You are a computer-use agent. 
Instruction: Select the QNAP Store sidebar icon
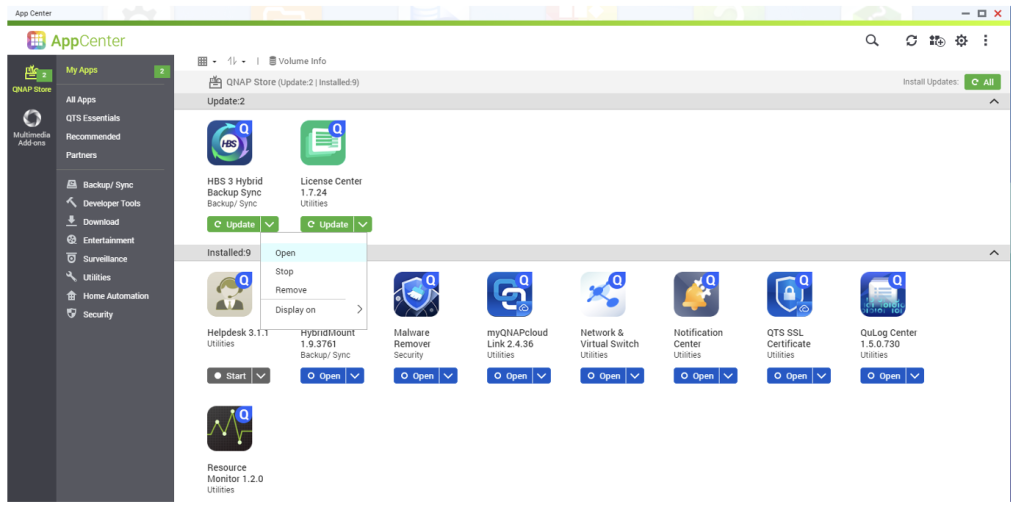(31, 79)
